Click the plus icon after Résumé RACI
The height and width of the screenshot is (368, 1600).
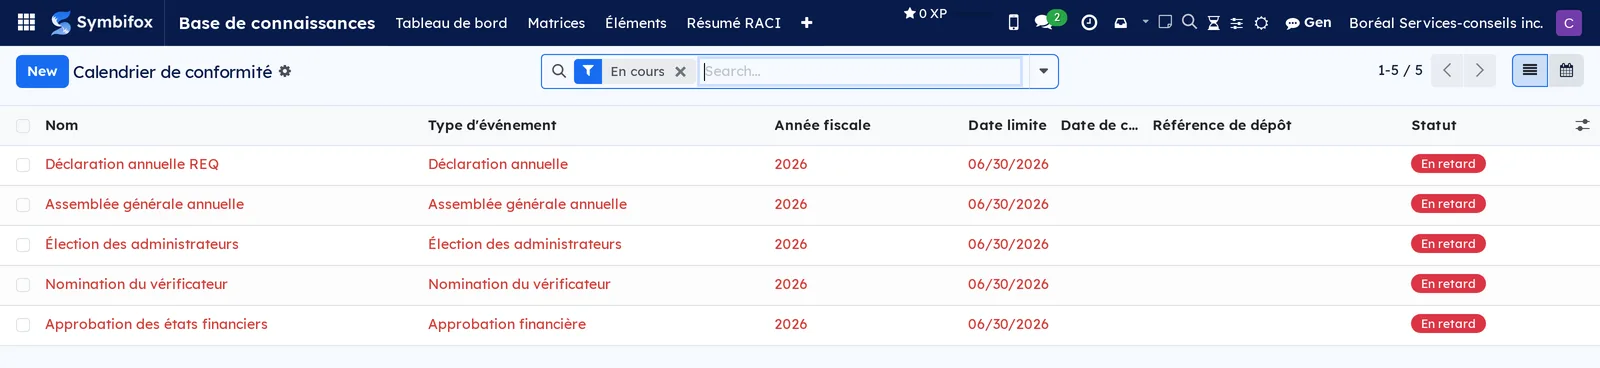click(807, 23)
